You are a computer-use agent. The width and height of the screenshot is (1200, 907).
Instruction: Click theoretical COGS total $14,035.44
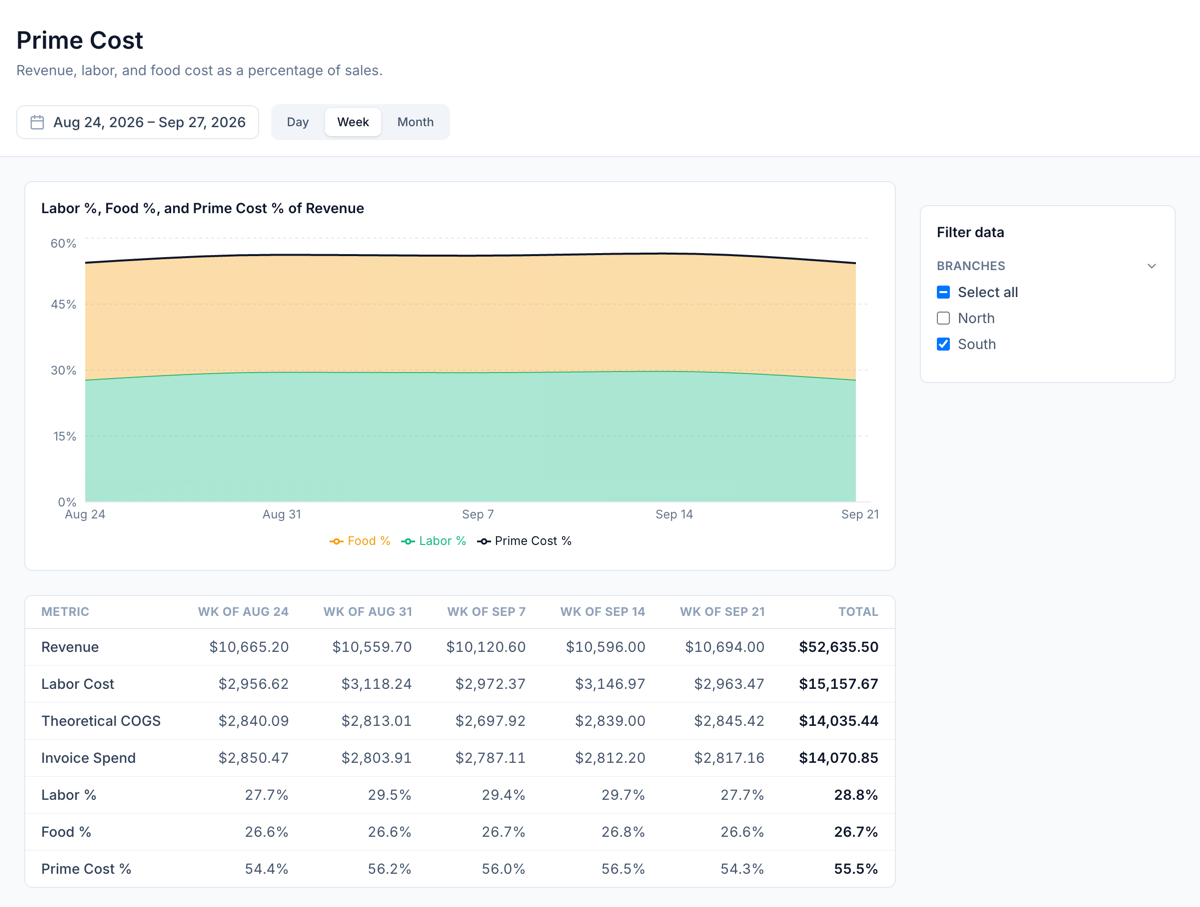(x=839, y=721)
